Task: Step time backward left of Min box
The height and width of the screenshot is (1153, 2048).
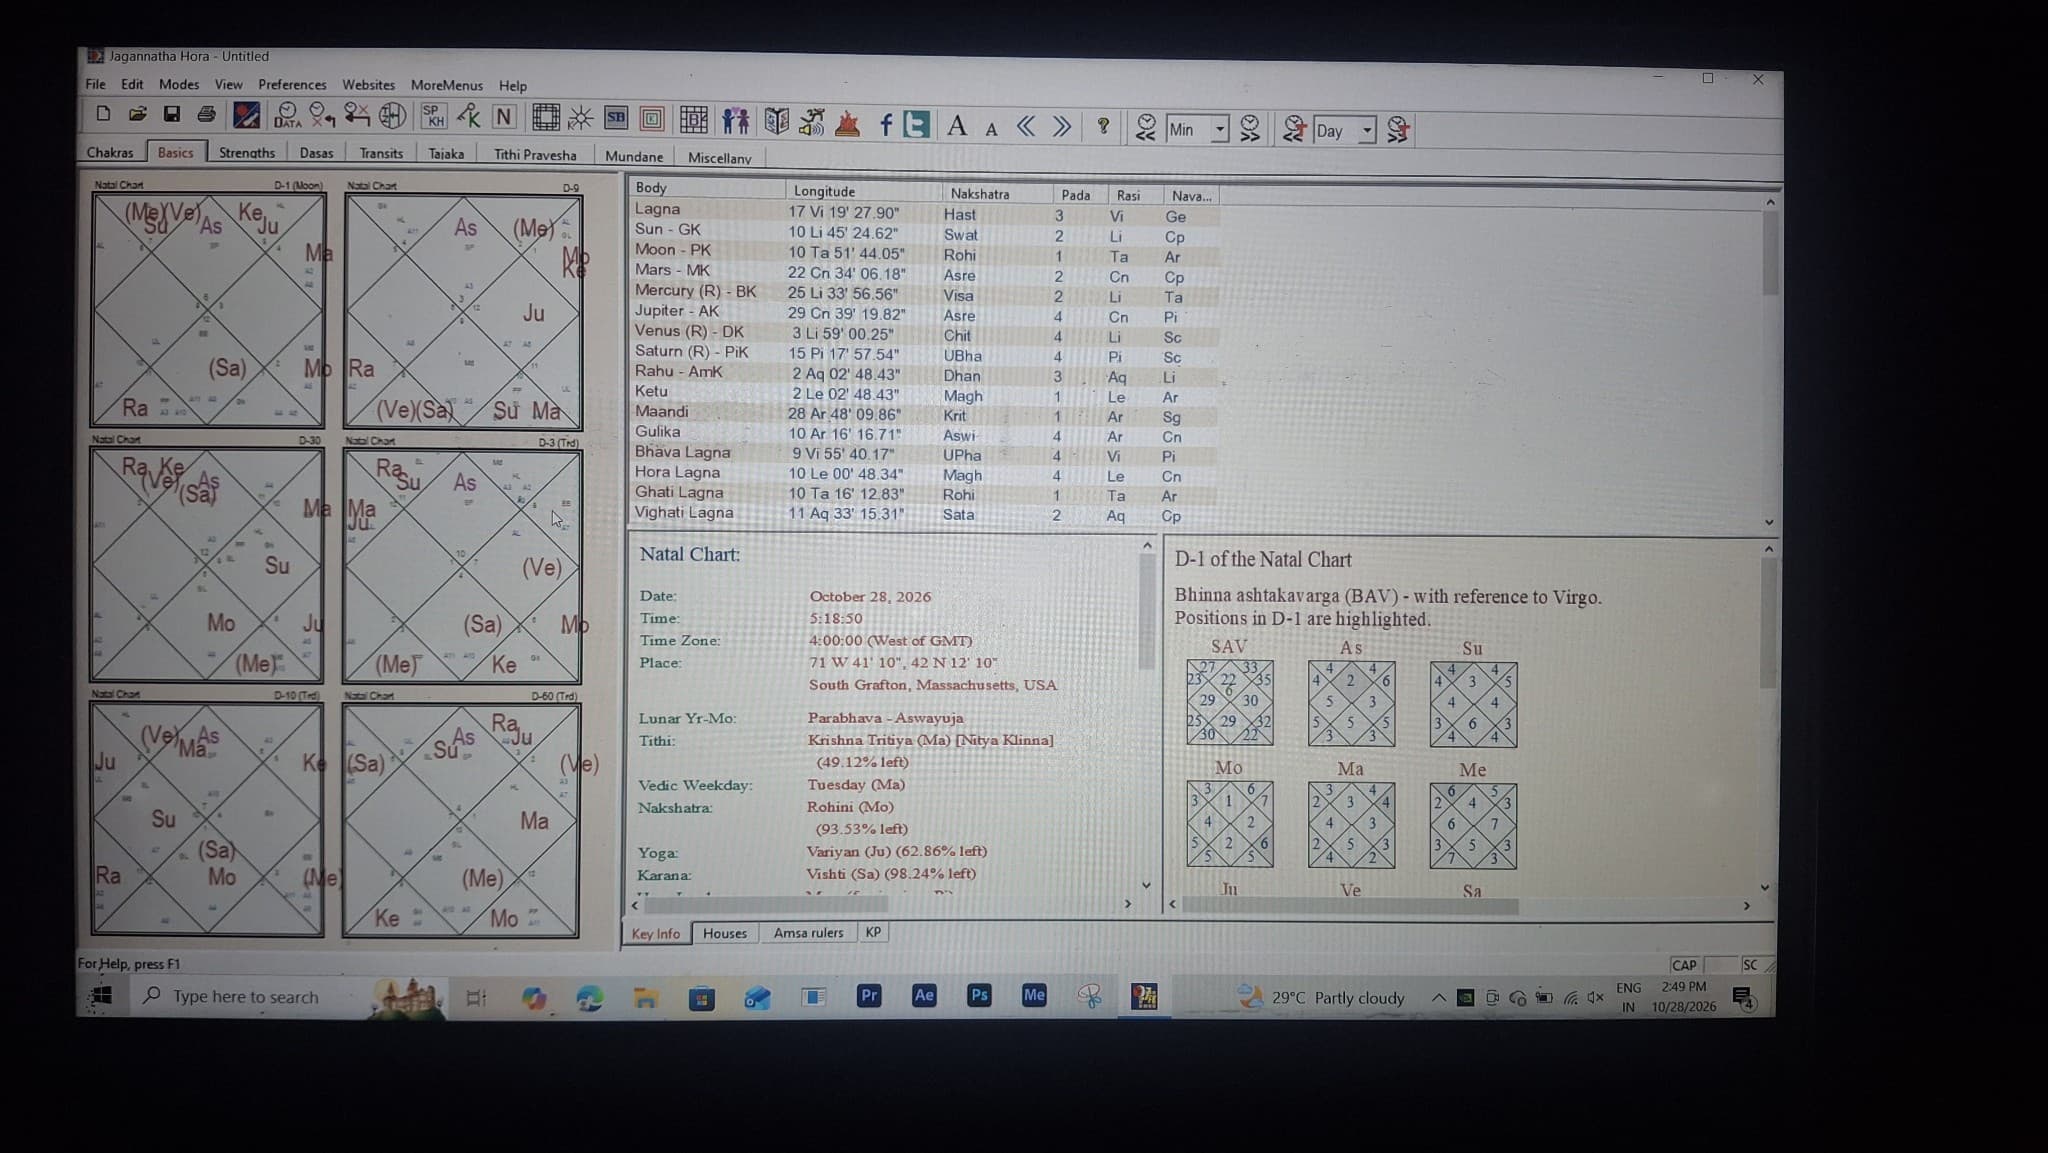Action: point(1146,128)
